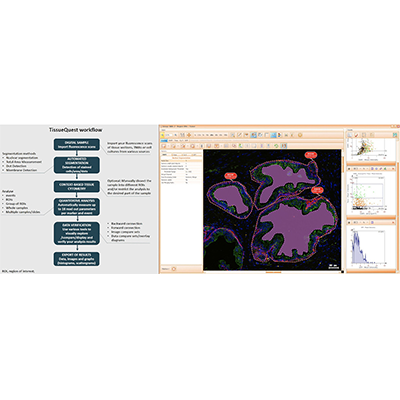Select the orange cross pan tool

(189, 135)
